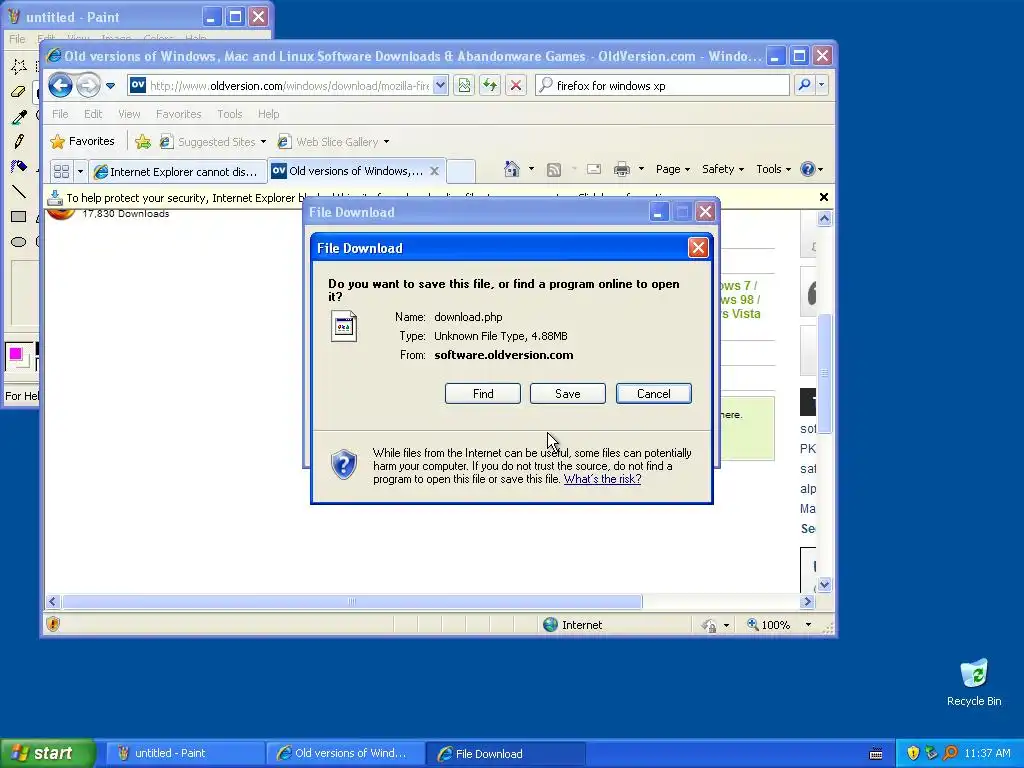Click vertical scrollbar down arrow
Viewport: 1024px width, 768px height.
824,584
